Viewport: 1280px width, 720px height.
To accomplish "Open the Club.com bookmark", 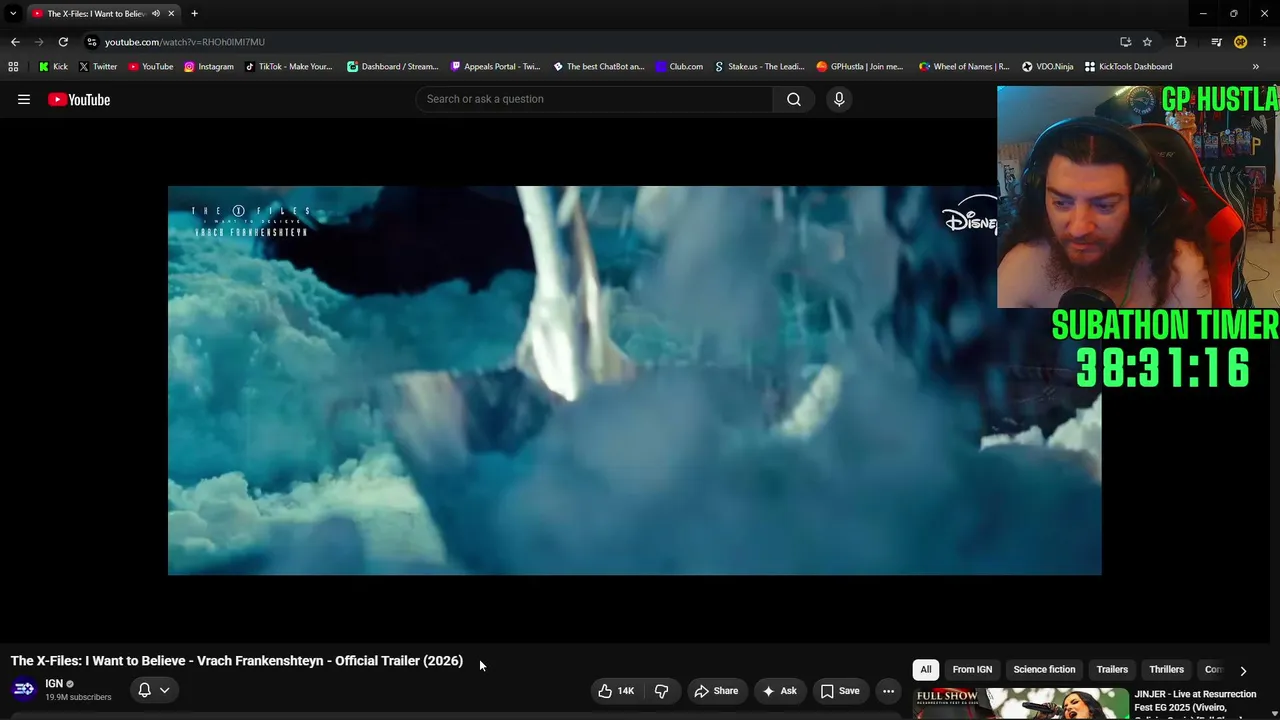I will [679, 67].
